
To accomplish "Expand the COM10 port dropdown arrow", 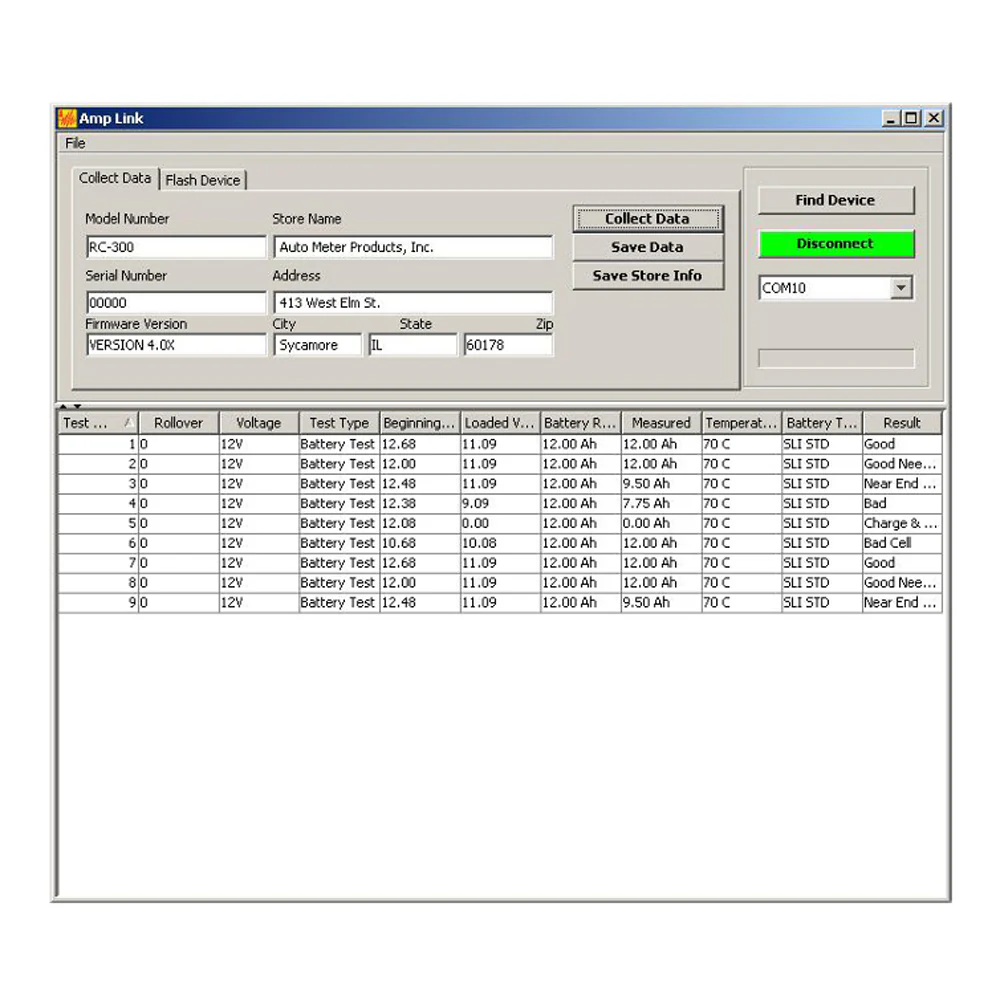I will [901, 288].
